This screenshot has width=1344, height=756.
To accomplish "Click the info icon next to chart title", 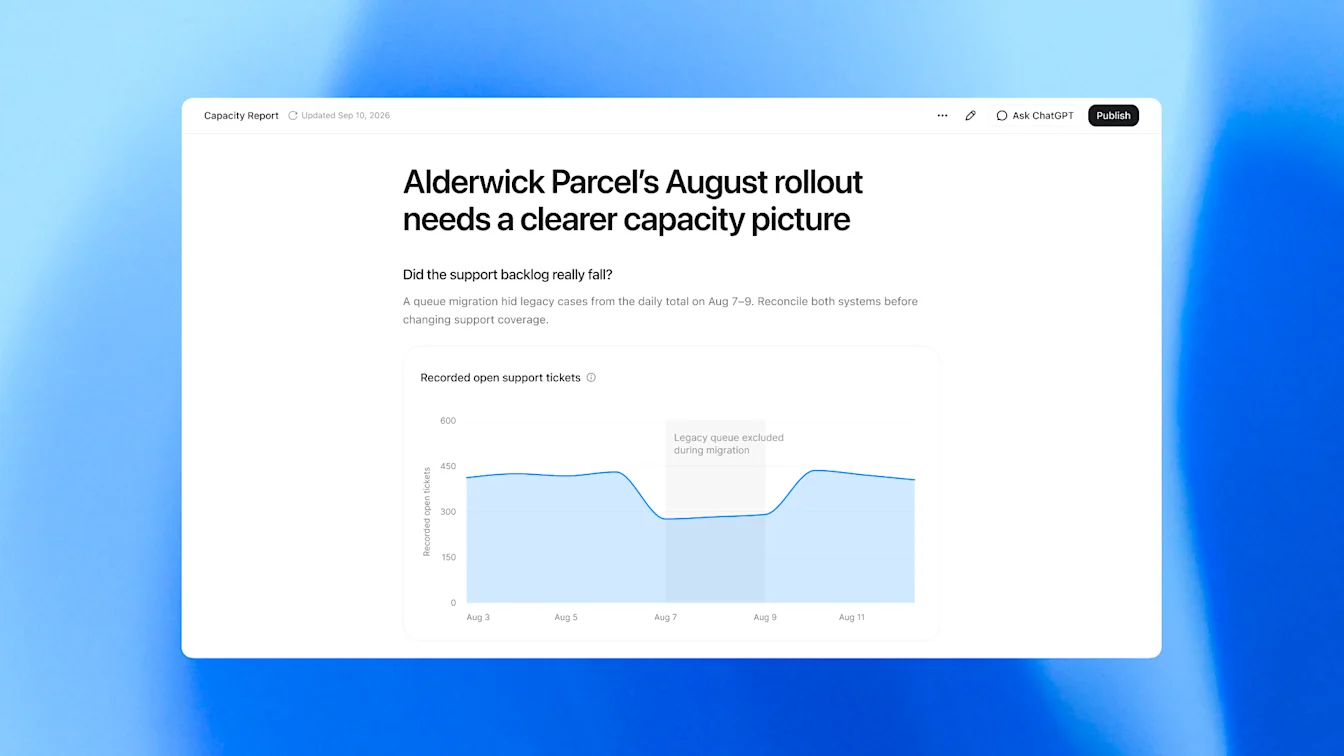I will [x=591, y=378].
